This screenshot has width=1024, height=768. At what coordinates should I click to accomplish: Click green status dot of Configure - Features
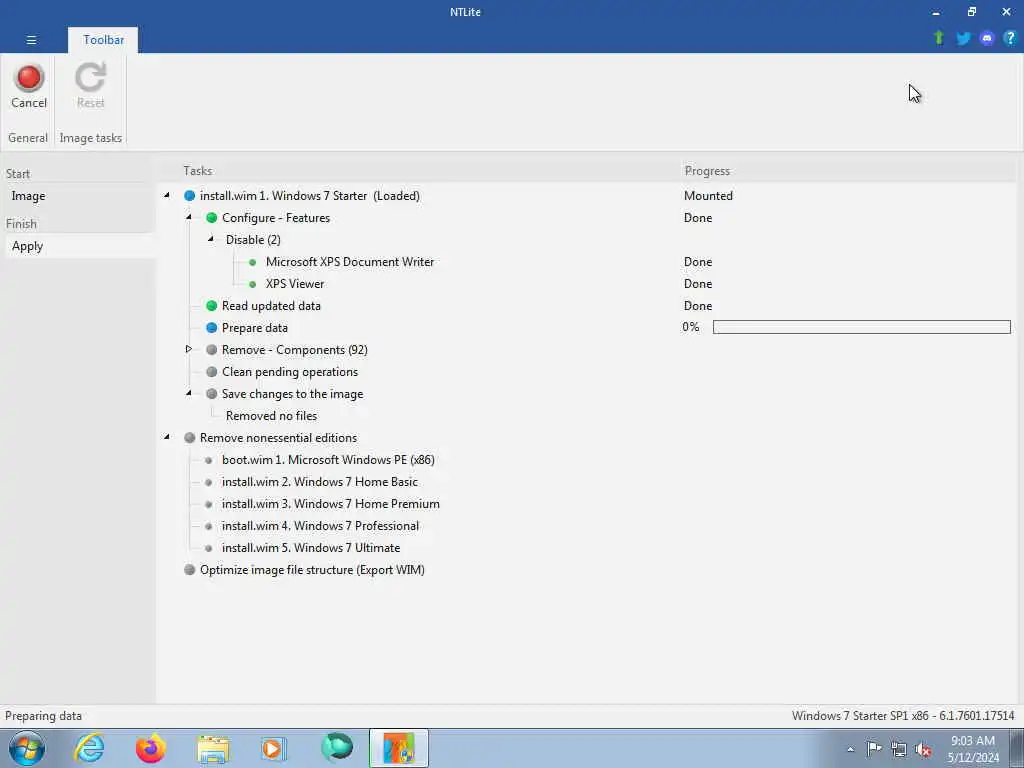(x=212, y=218)
